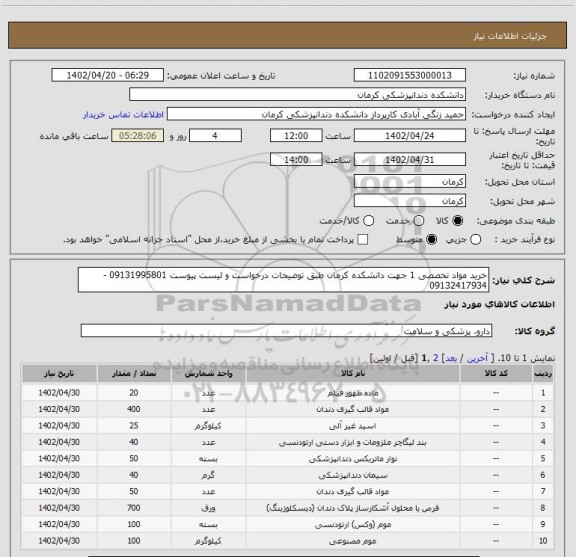Select row item اسید غیر آلی

coord(353,426)
